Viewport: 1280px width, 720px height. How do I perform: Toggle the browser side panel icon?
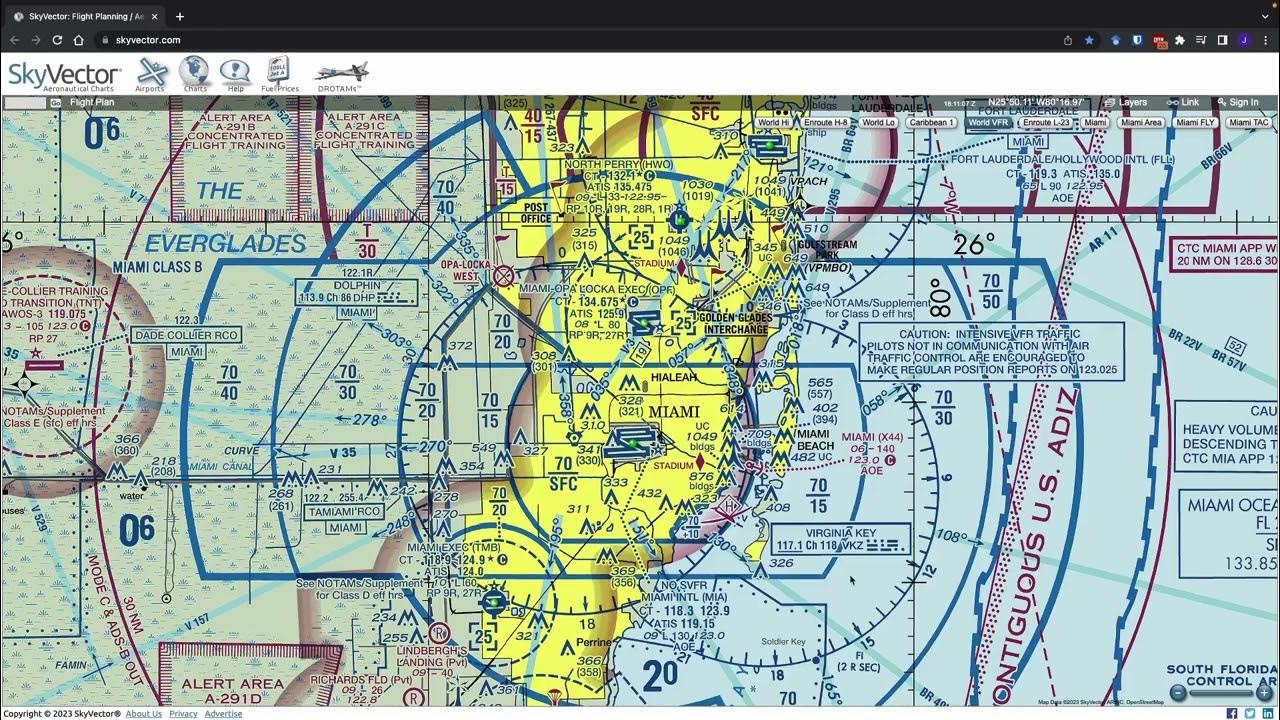coord(1222,40)
